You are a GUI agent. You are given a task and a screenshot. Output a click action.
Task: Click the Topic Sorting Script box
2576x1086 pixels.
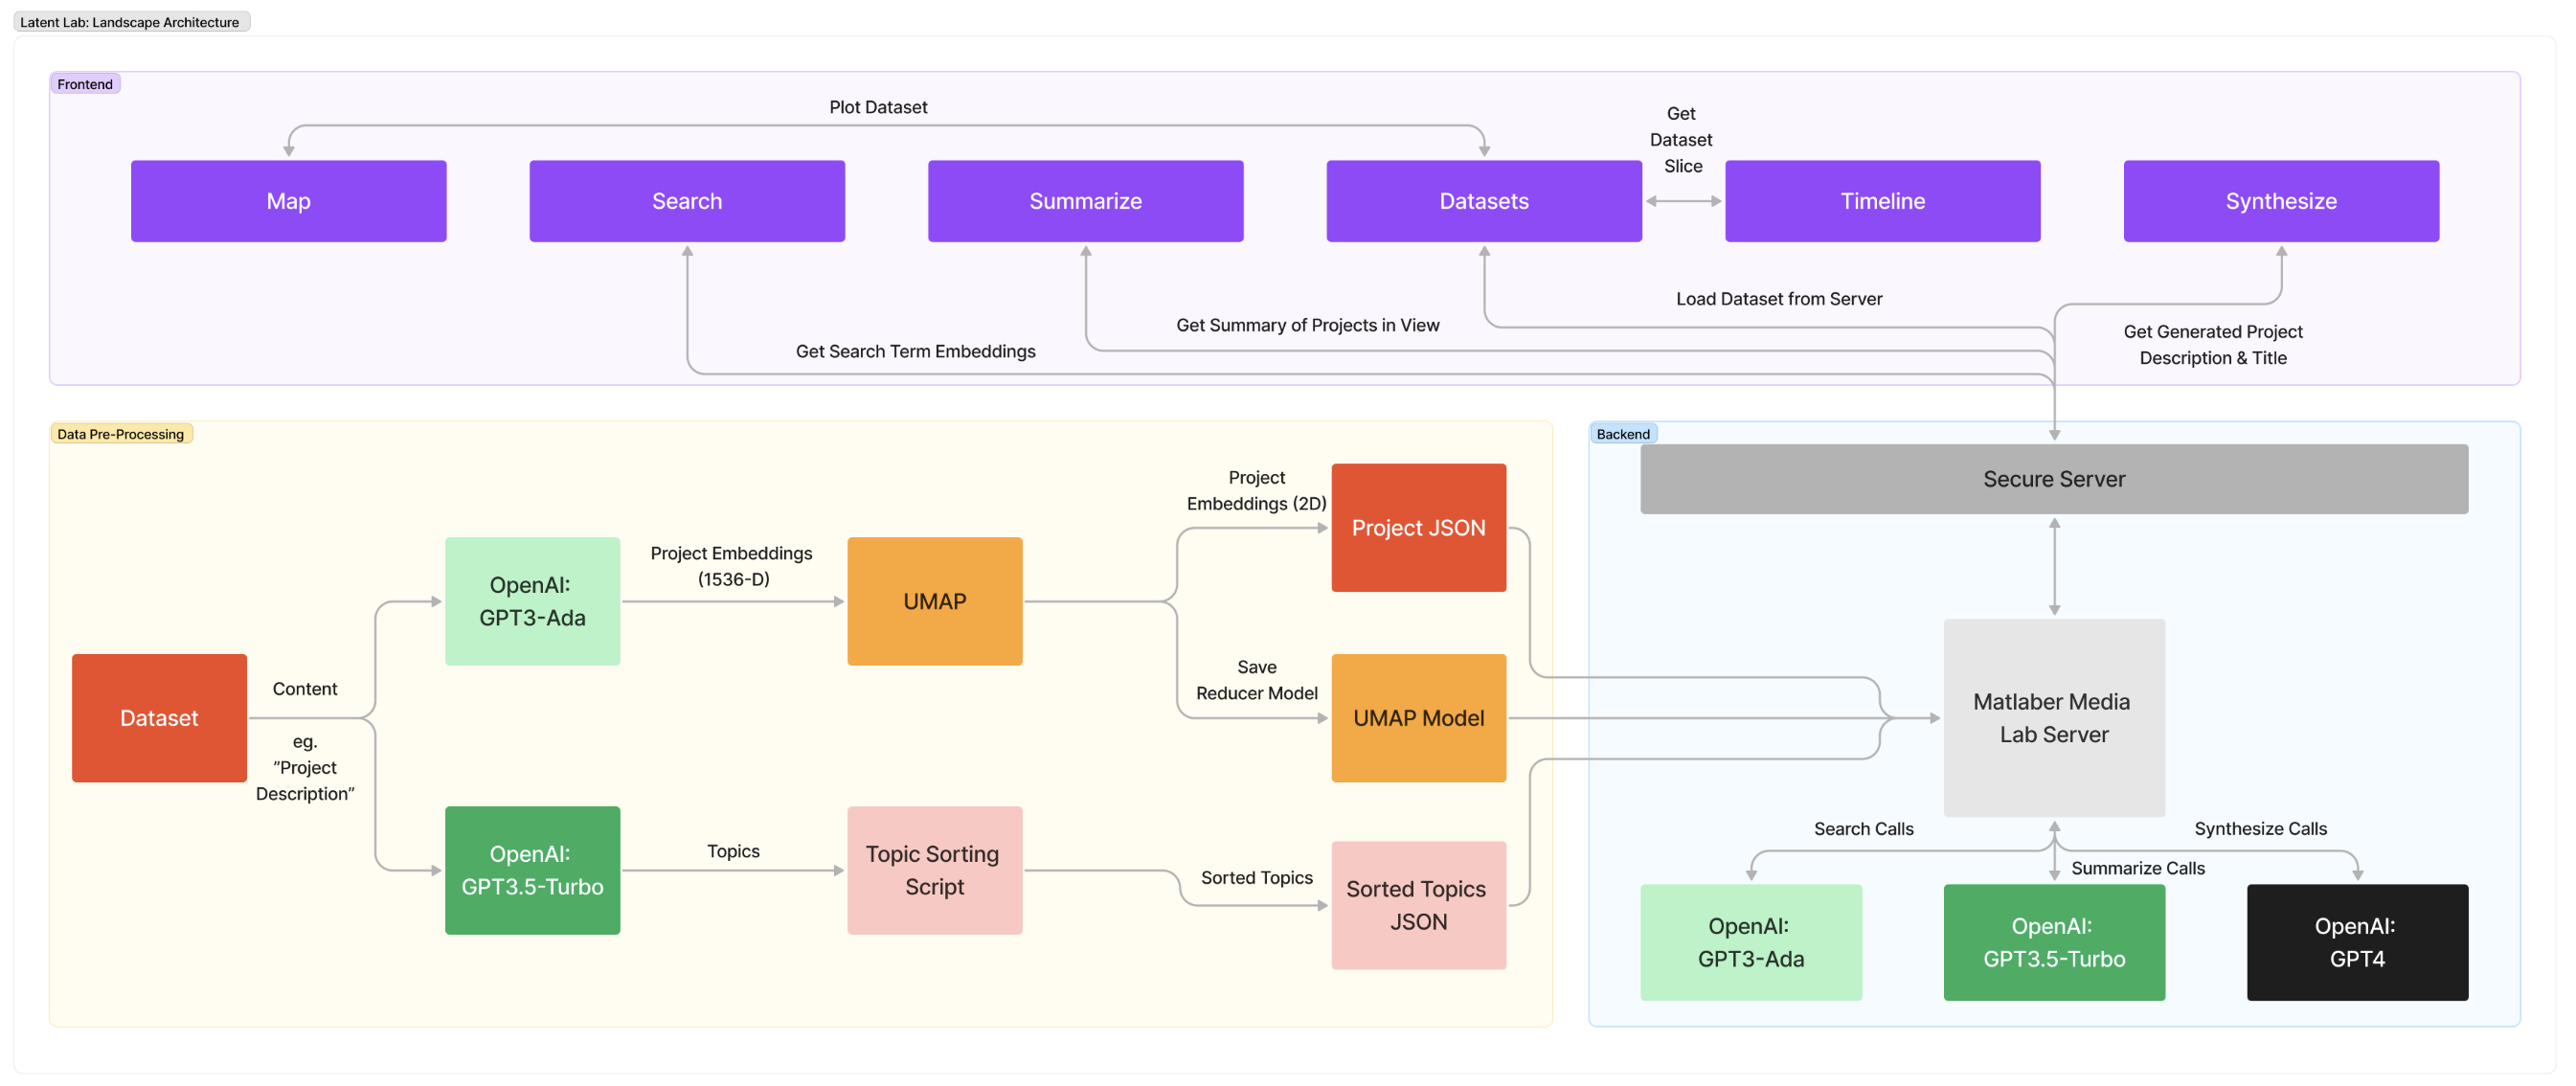tap(934, 870)
